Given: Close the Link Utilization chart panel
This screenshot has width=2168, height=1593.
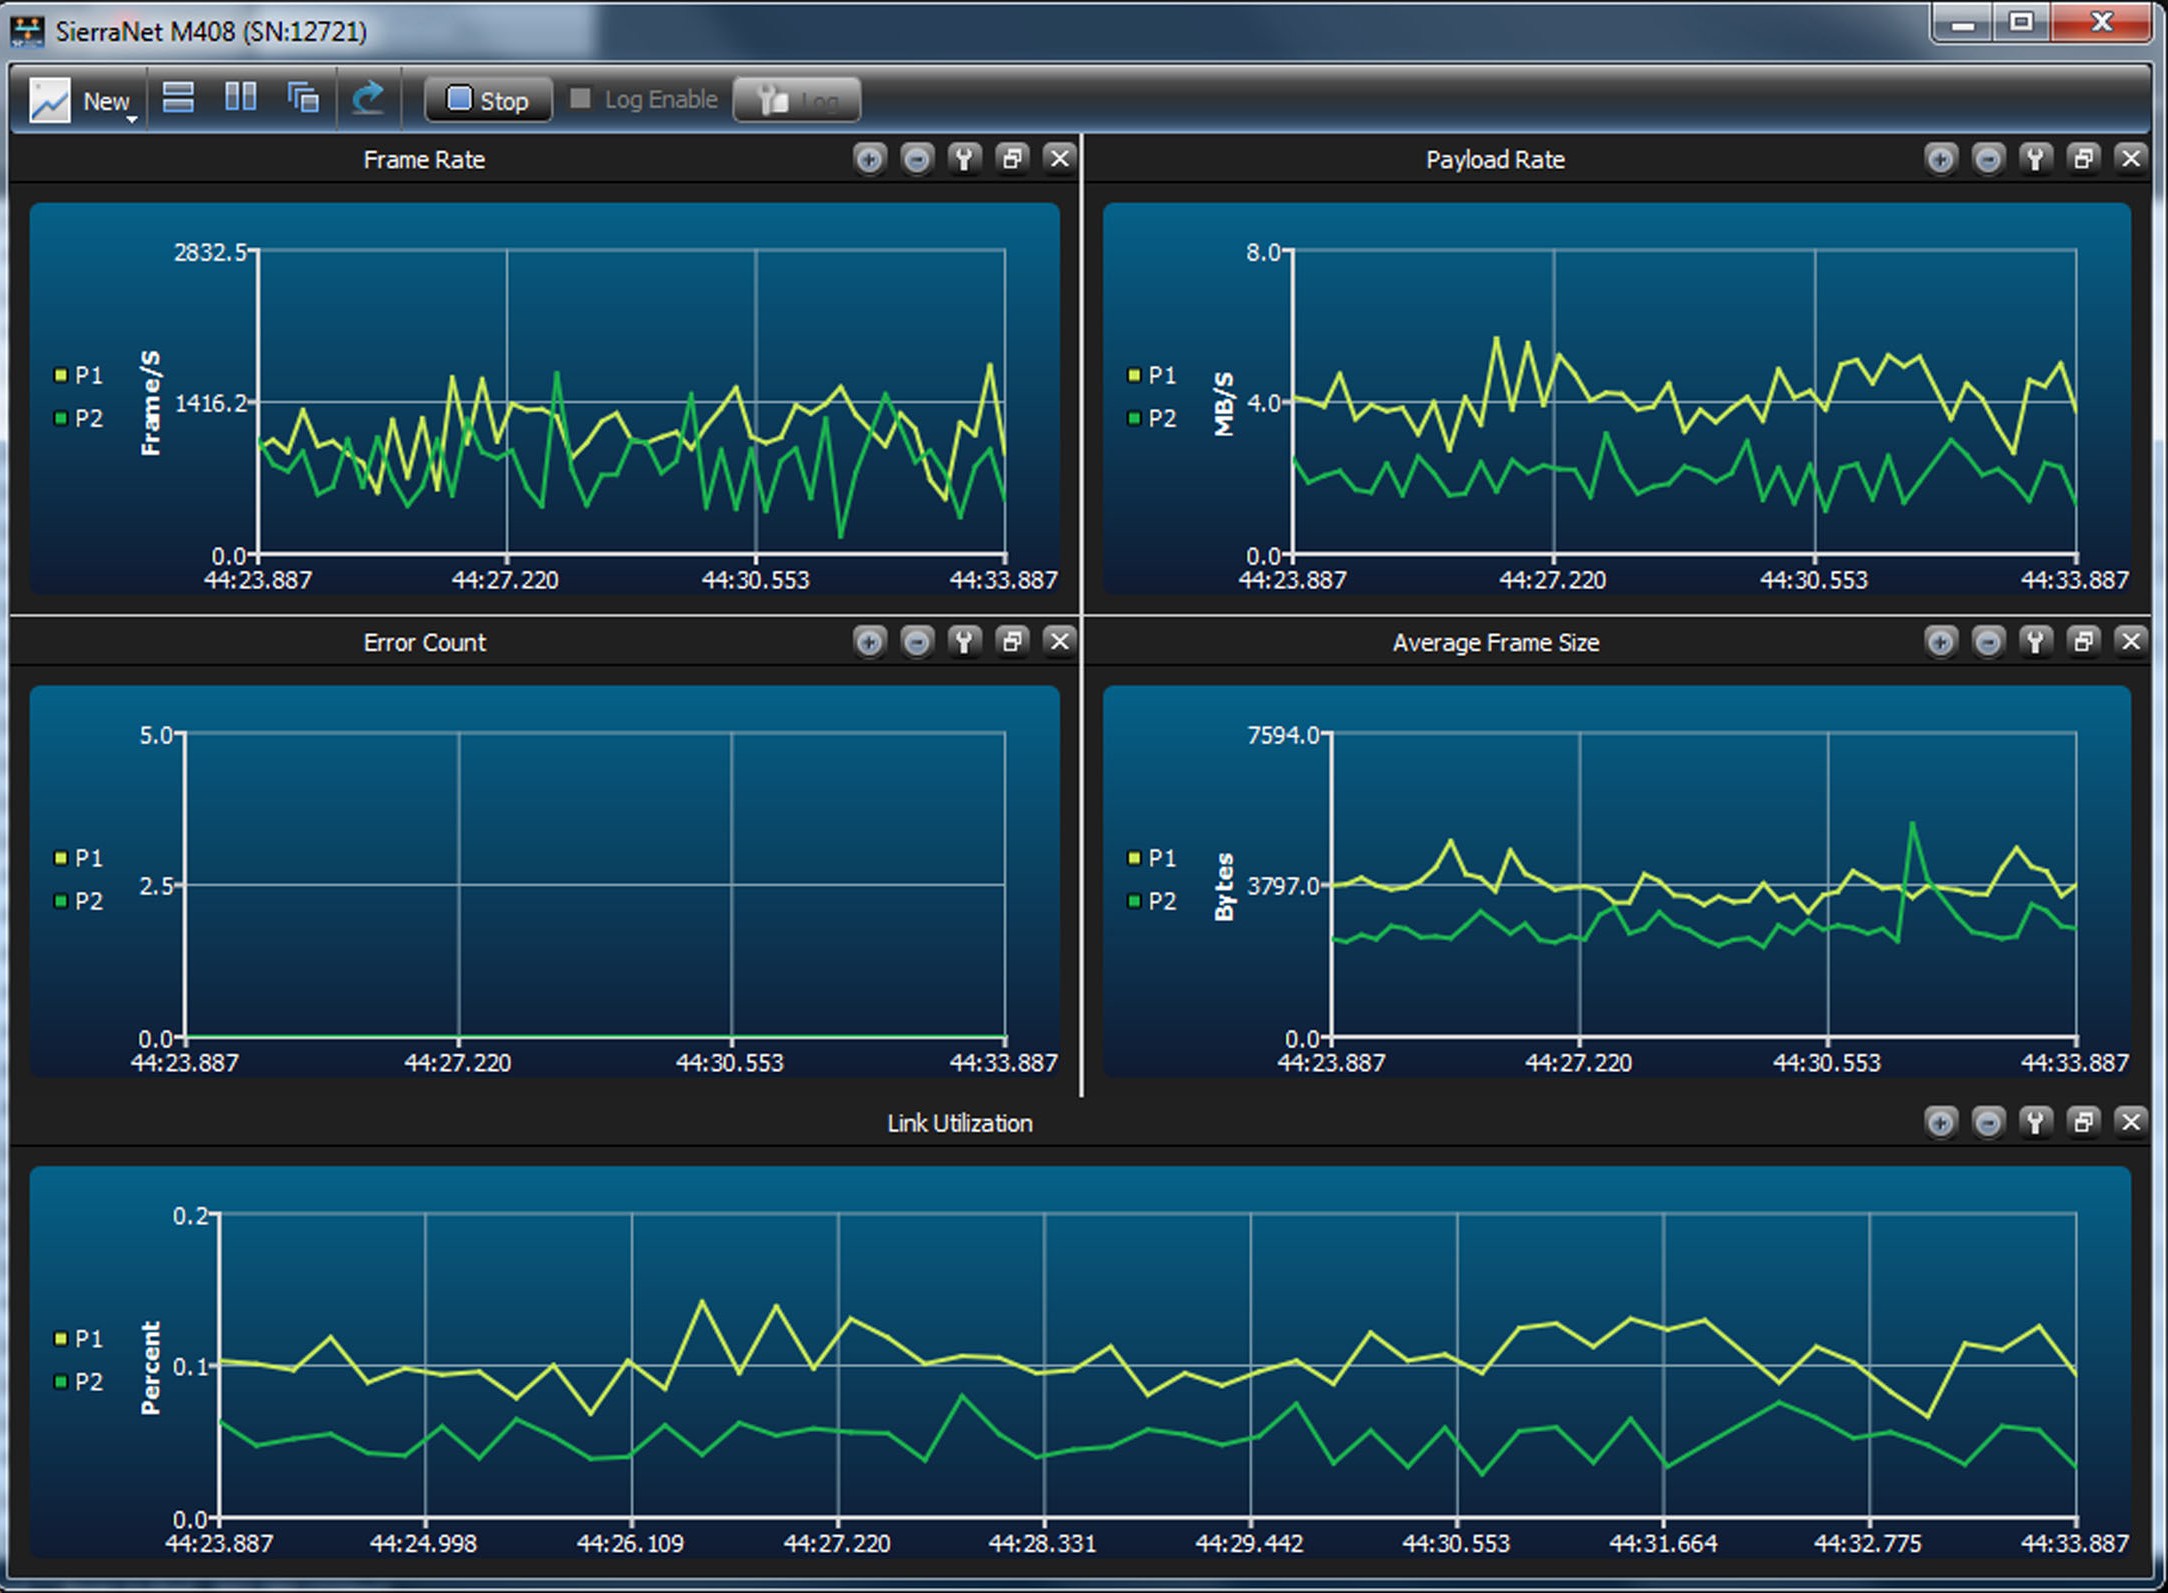Looking at the screenshot, I should tap(2131, 1122).
